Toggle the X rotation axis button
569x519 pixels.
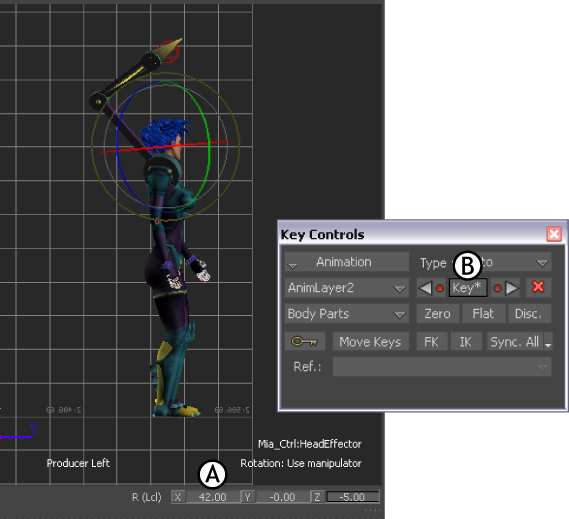click(x=178, y=497)
